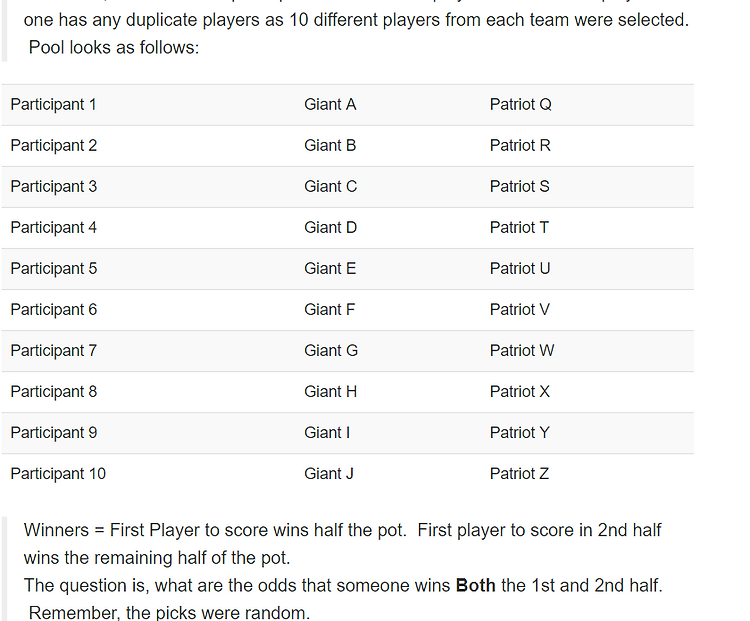The width and height of the screenshot is (750, 621).
Task: Click the Patriot W table cell
Action: click(x=587, y=351)
